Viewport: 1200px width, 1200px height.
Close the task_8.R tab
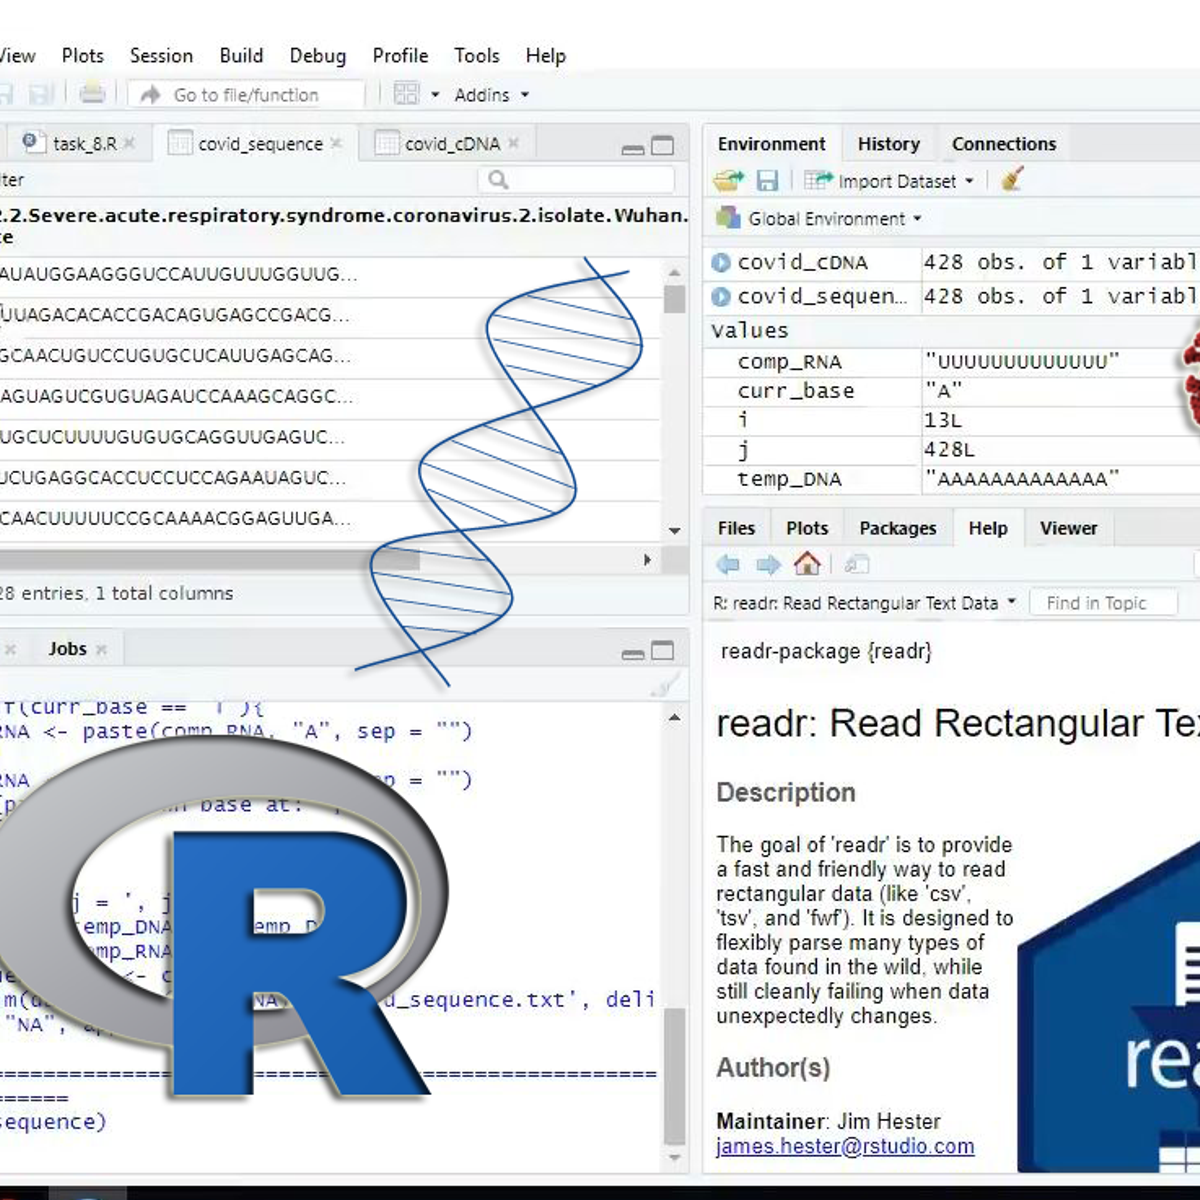[130, 144]
